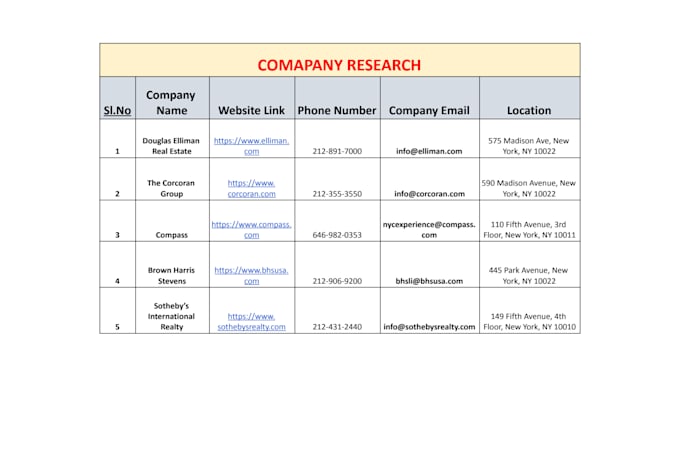
Task: Click Sotheby's International Realty cell
Action: pyautogui.click(x=172, y=311)
